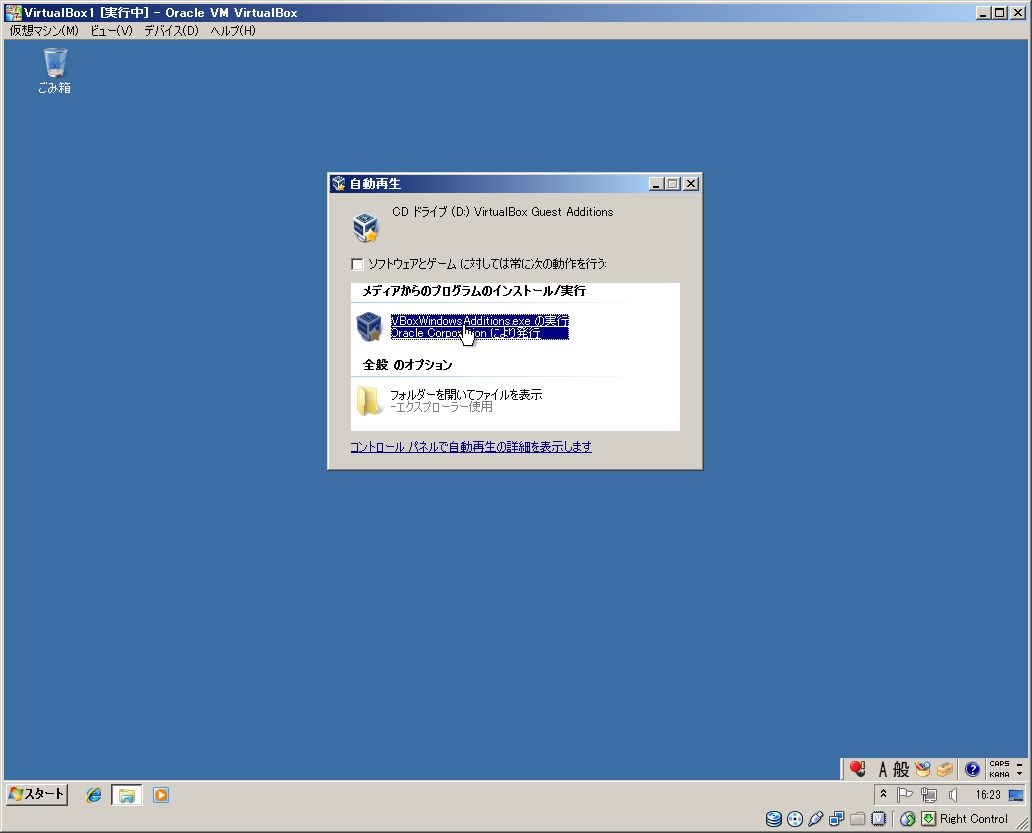Click the IME red ball input method icon
Viewport: 1032px width, 833px height.
[x=857, y=769]
